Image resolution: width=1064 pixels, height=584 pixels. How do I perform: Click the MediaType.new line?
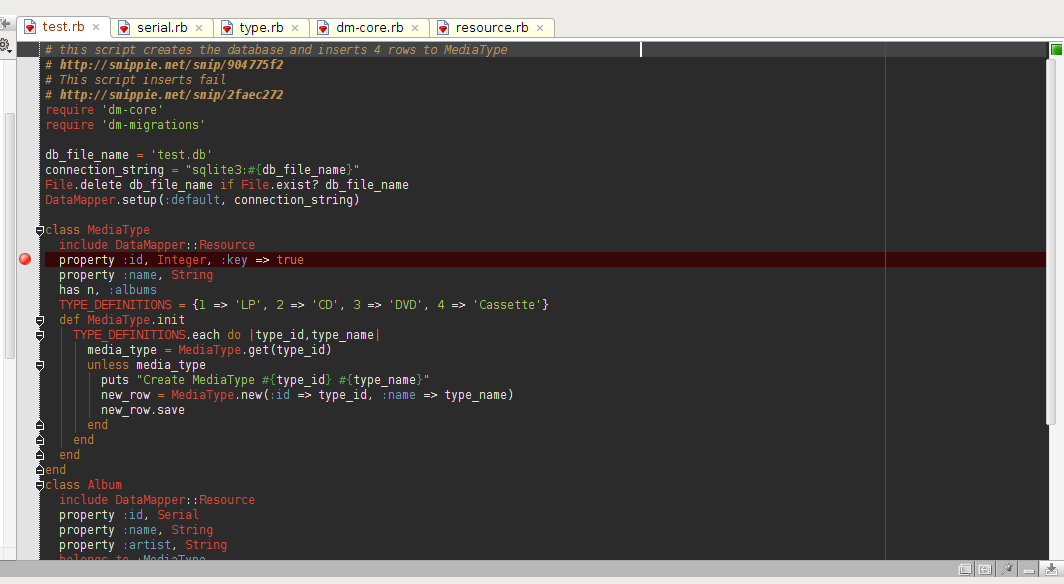(x=307, y=395)
